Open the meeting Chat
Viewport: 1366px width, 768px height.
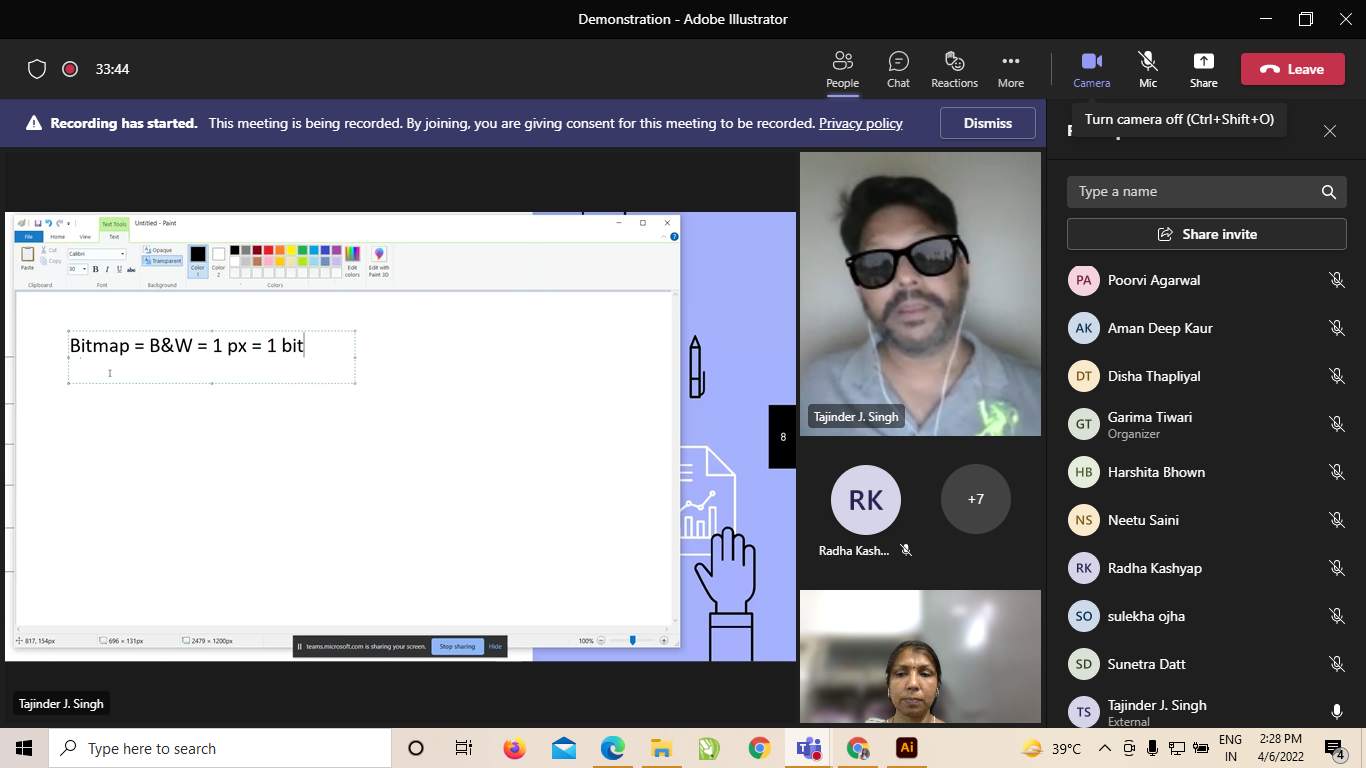pyautogui.click(x=898, y=69)
